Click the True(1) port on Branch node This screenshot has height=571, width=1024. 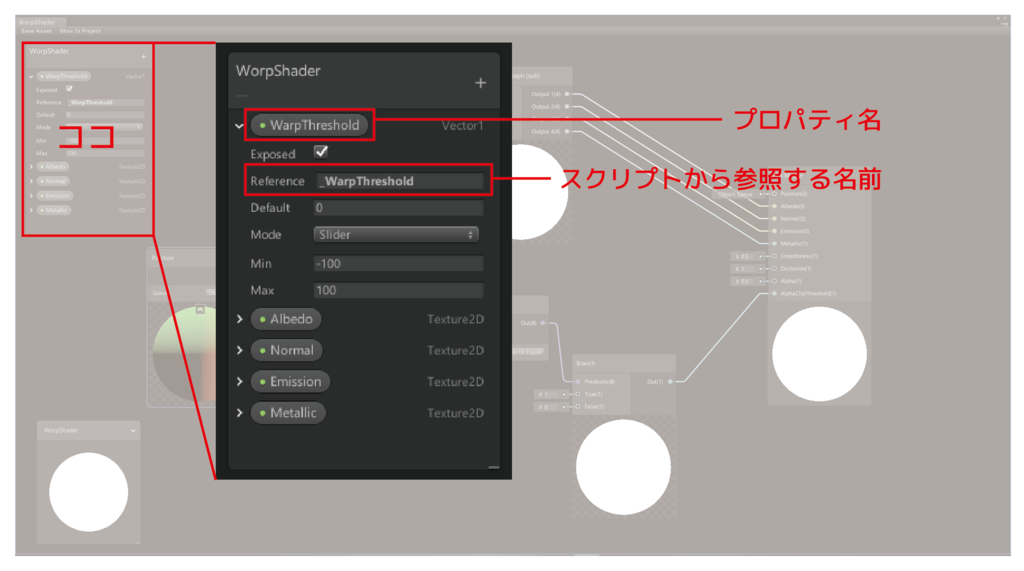tap(577, 394)
